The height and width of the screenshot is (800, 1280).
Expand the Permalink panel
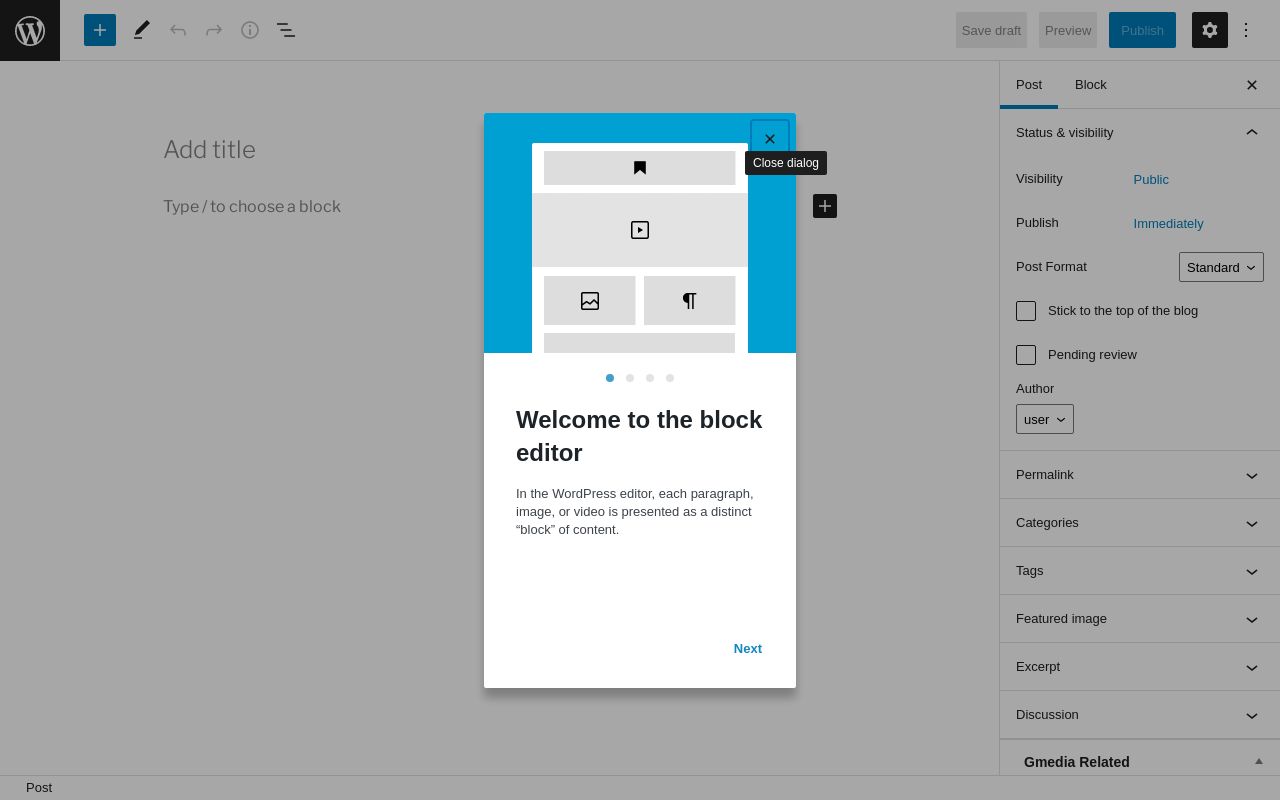pyautogui.click(x=1139, y=475)
